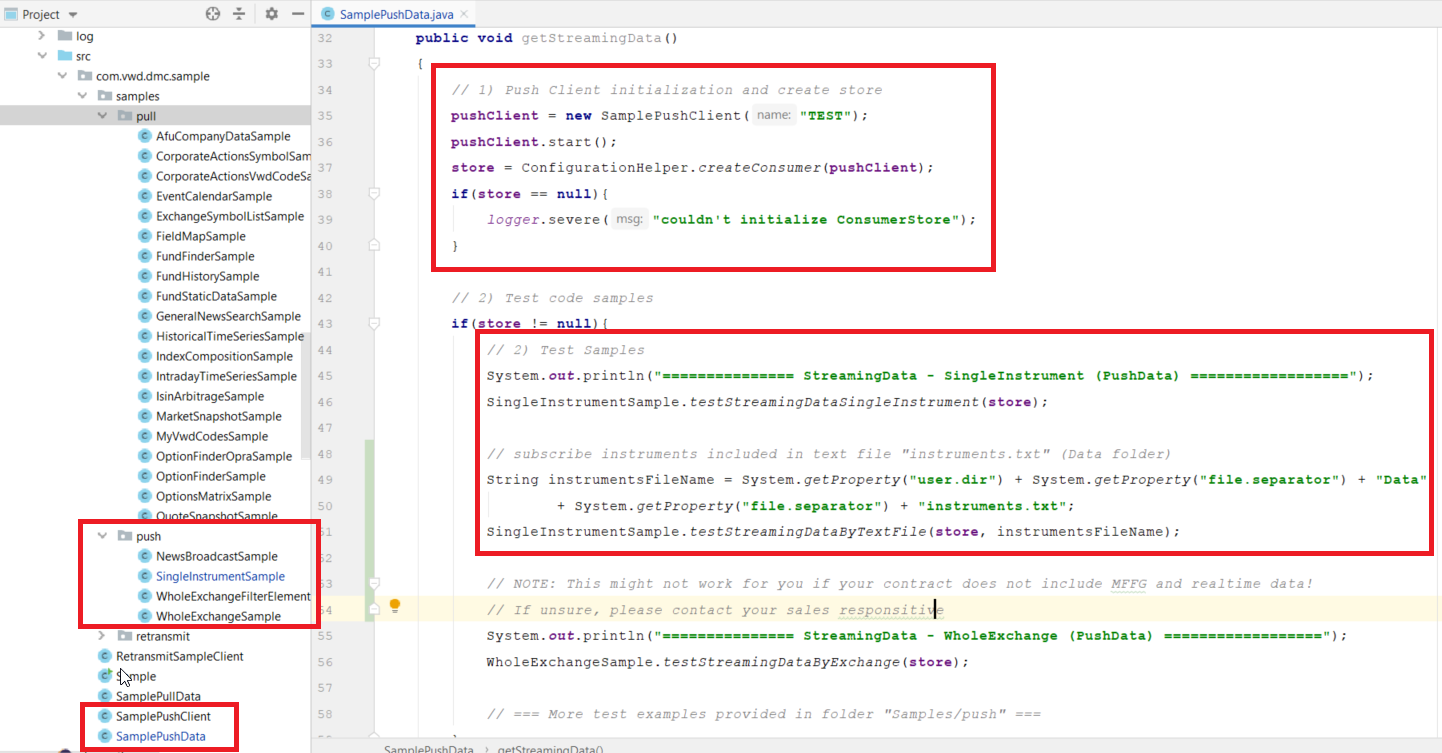Open SingleInstrumentSample in the project tree
Screen dimensions: 1442x753
tap(220, 576)
